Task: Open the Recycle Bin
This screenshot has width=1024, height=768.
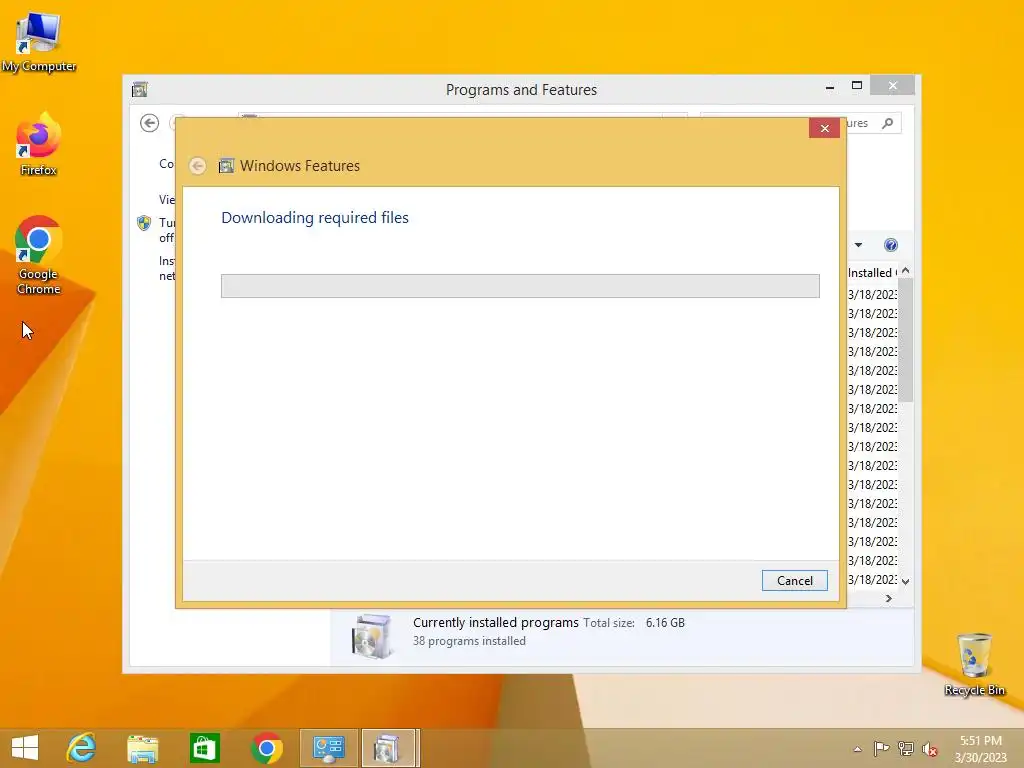Action: pyautogui.click(x=974, y=664)
